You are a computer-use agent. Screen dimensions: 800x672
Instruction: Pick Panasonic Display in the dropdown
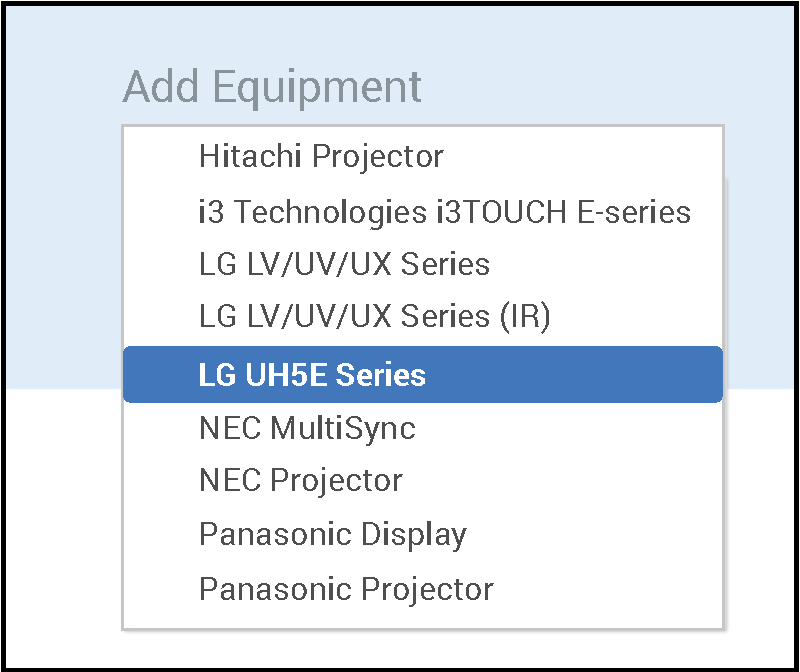pyautogui.click(x=332, y=534)
